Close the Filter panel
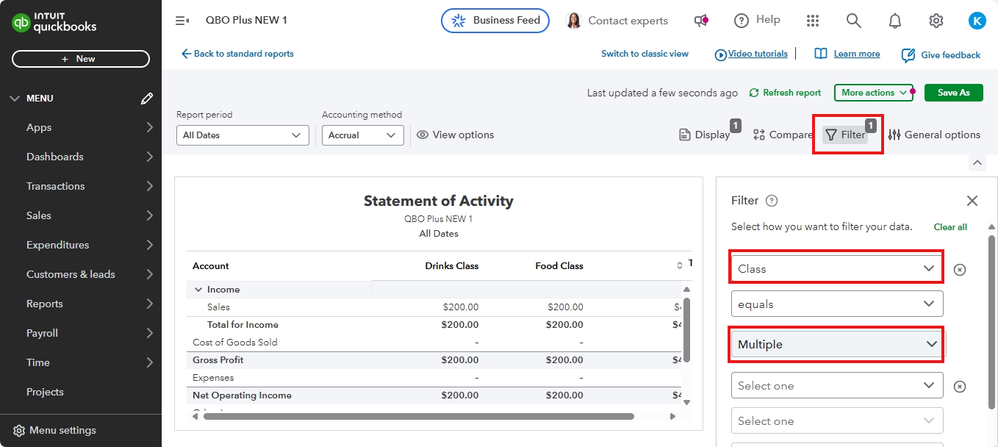This screenshot has width=998, height=447. point(972,201)
